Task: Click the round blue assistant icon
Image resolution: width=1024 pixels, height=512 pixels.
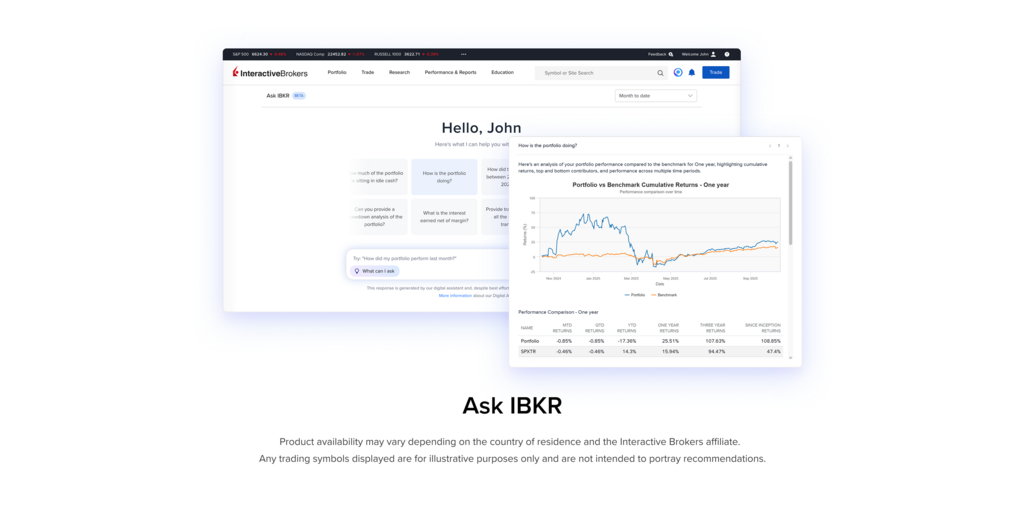Action: coord(678,73)
